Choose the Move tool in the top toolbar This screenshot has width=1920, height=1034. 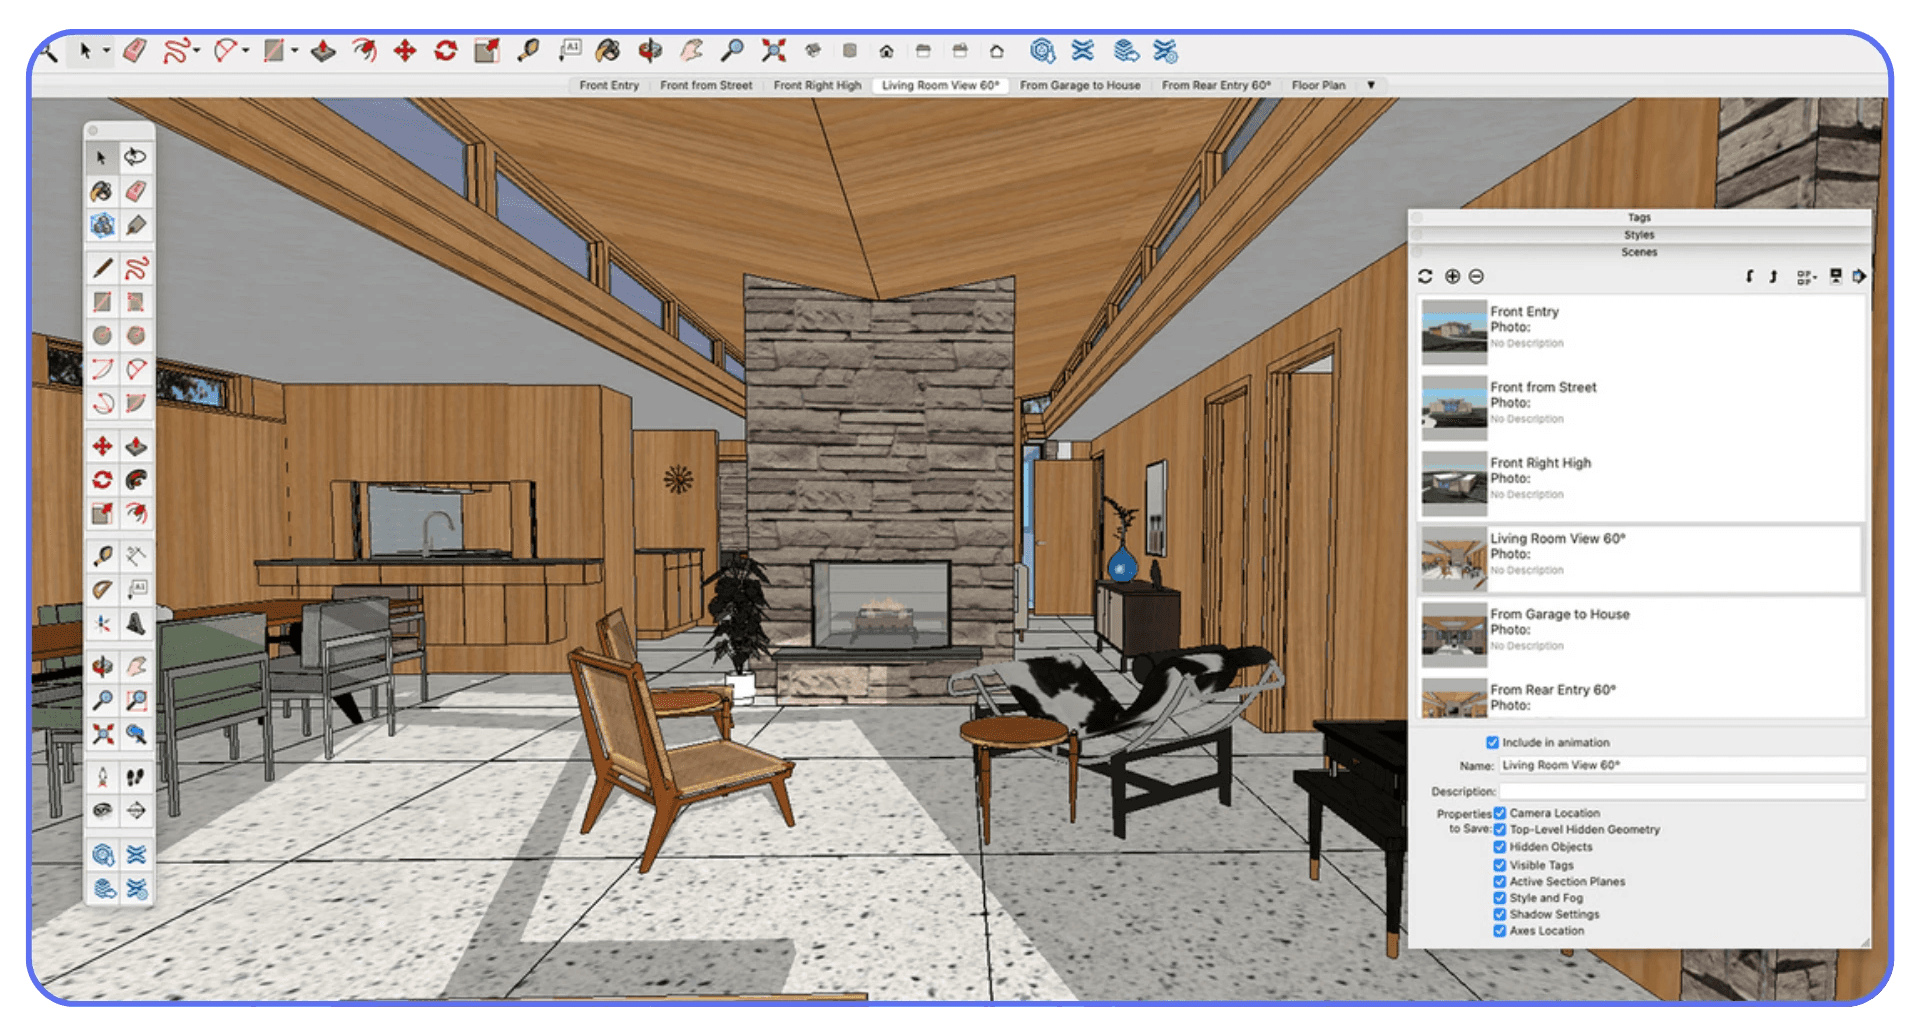click(x=404, y=50)
